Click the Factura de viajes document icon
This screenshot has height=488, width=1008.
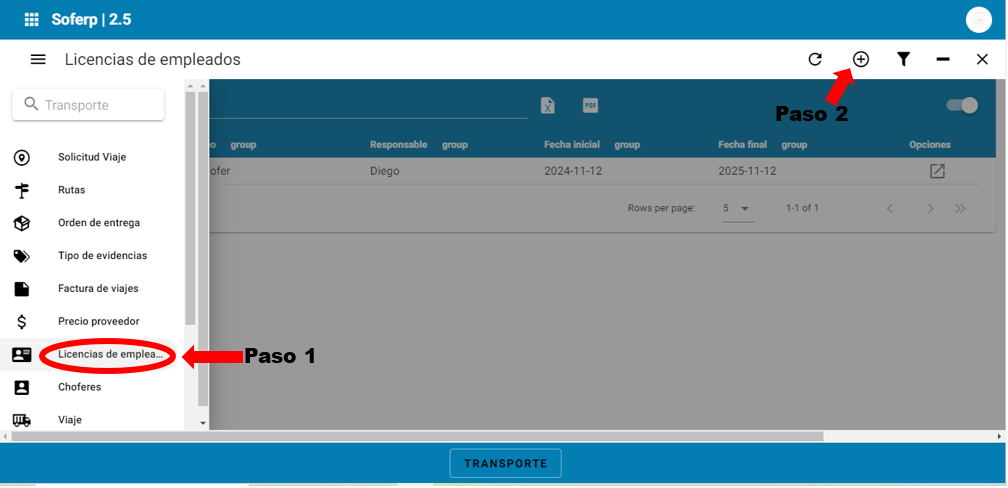(x=22, y=289)
